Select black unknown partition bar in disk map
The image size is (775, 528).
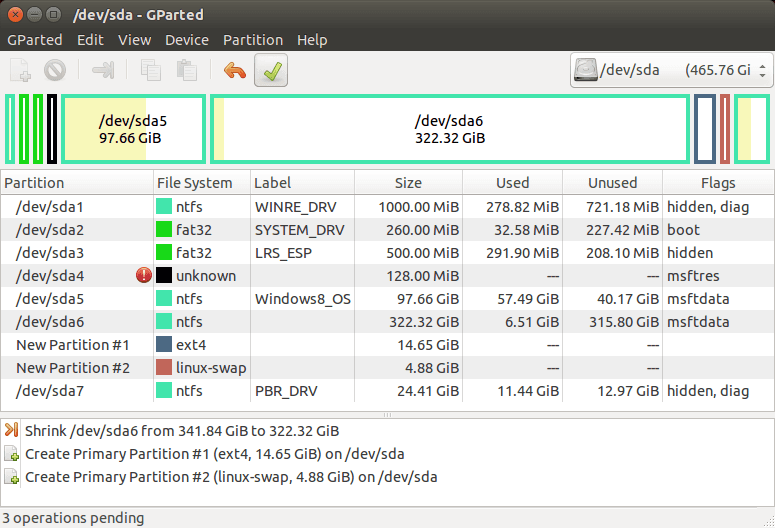[x=52, y=129]
